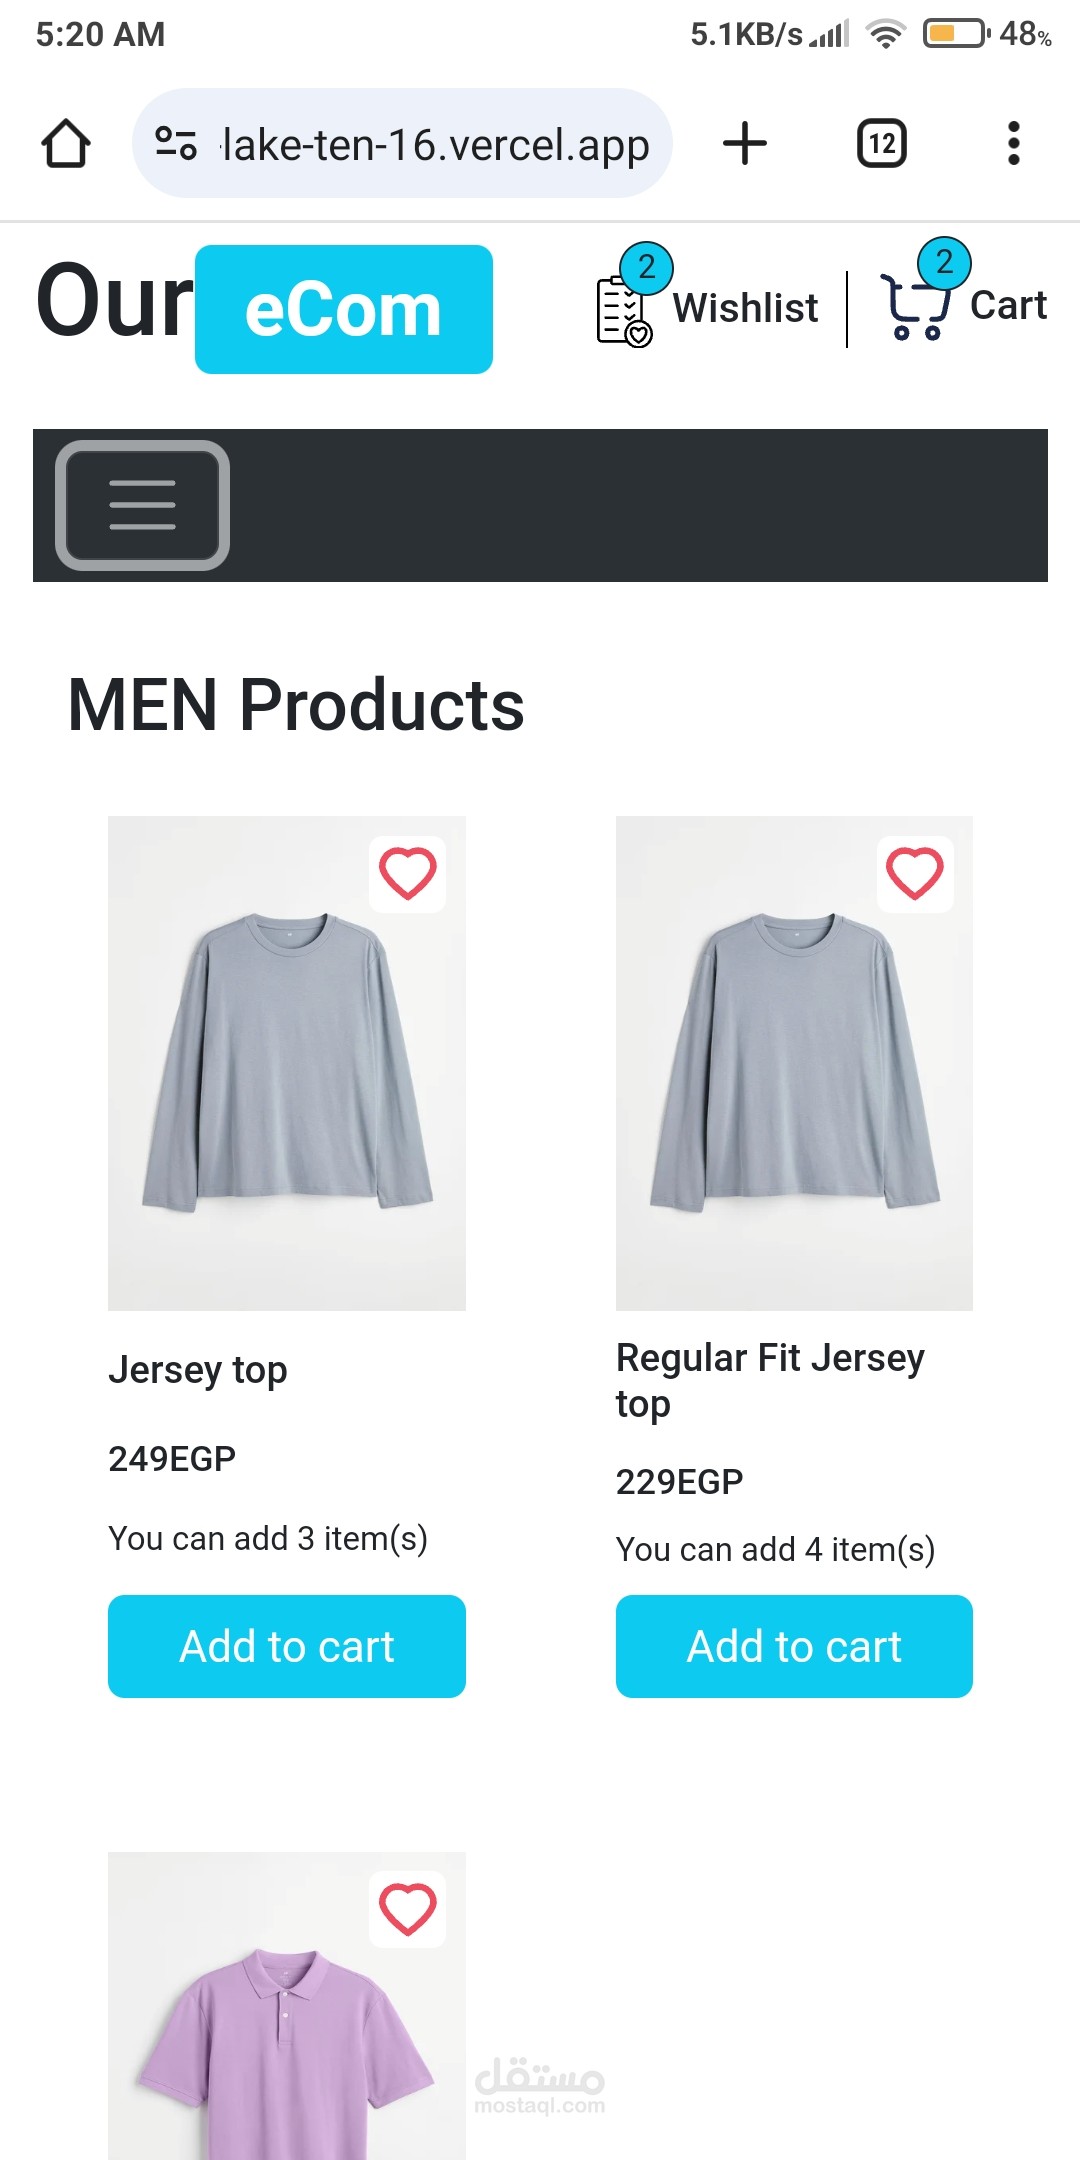Click the eCom logo badge
Image resolution: width=1080 pixels, height=2160 pixels.
click(343, 310)
